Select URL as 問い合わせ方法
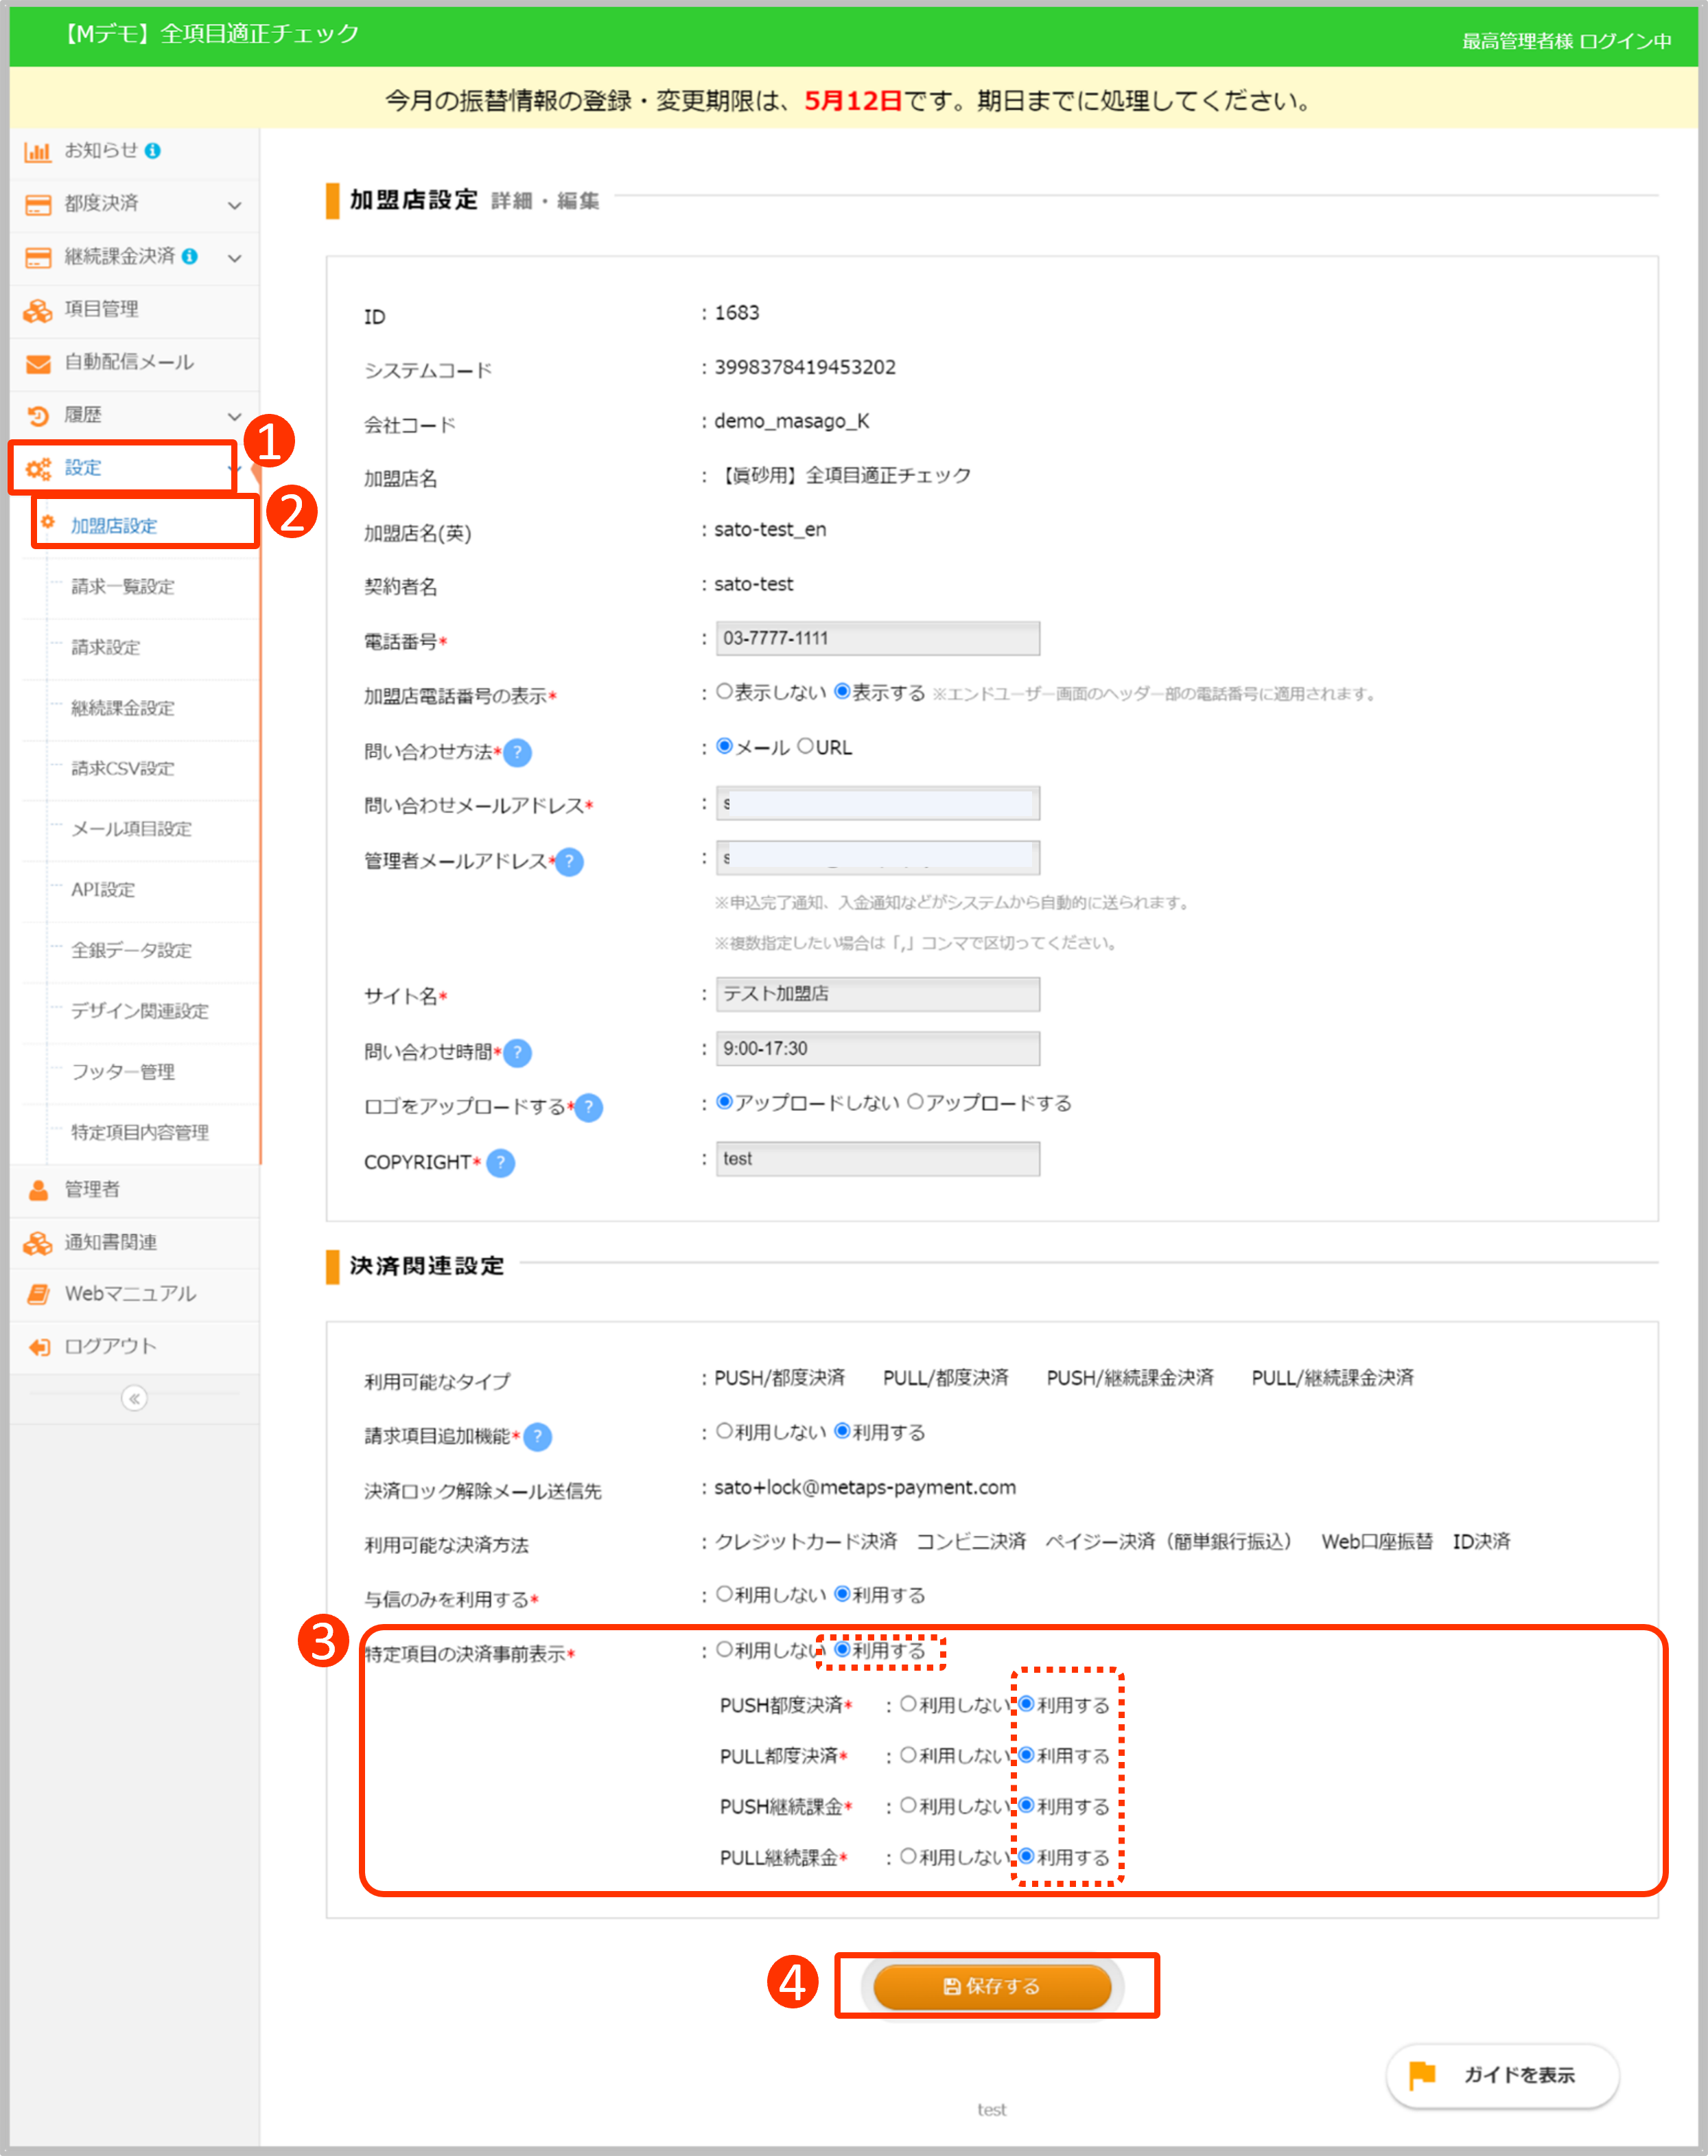This screenshot has width=1708, height=2156. [x=805, y=747]
